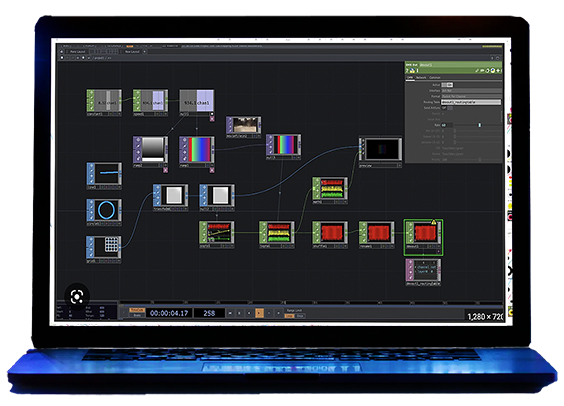Click pink X marker below null1 node
Viewport: 564px width, 406px height.
212,119
